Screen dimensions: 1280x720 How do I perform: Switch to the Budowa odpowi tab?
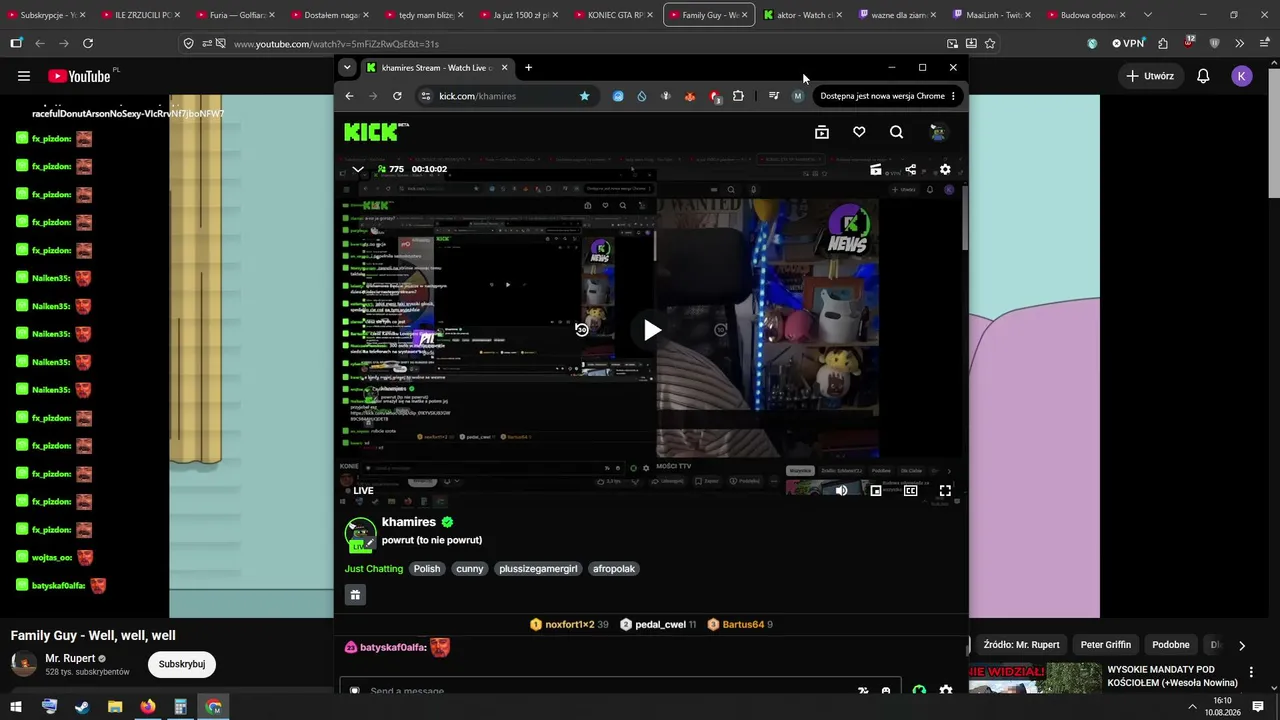click(x=1087, y=15)
